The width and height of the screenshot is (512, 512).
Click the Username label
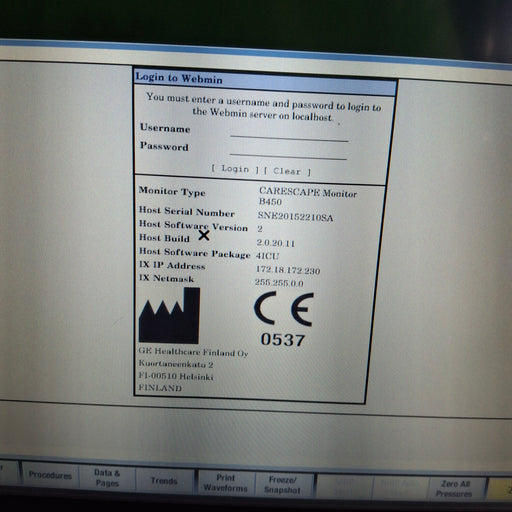pyautogui.click(x=165, y=128)
